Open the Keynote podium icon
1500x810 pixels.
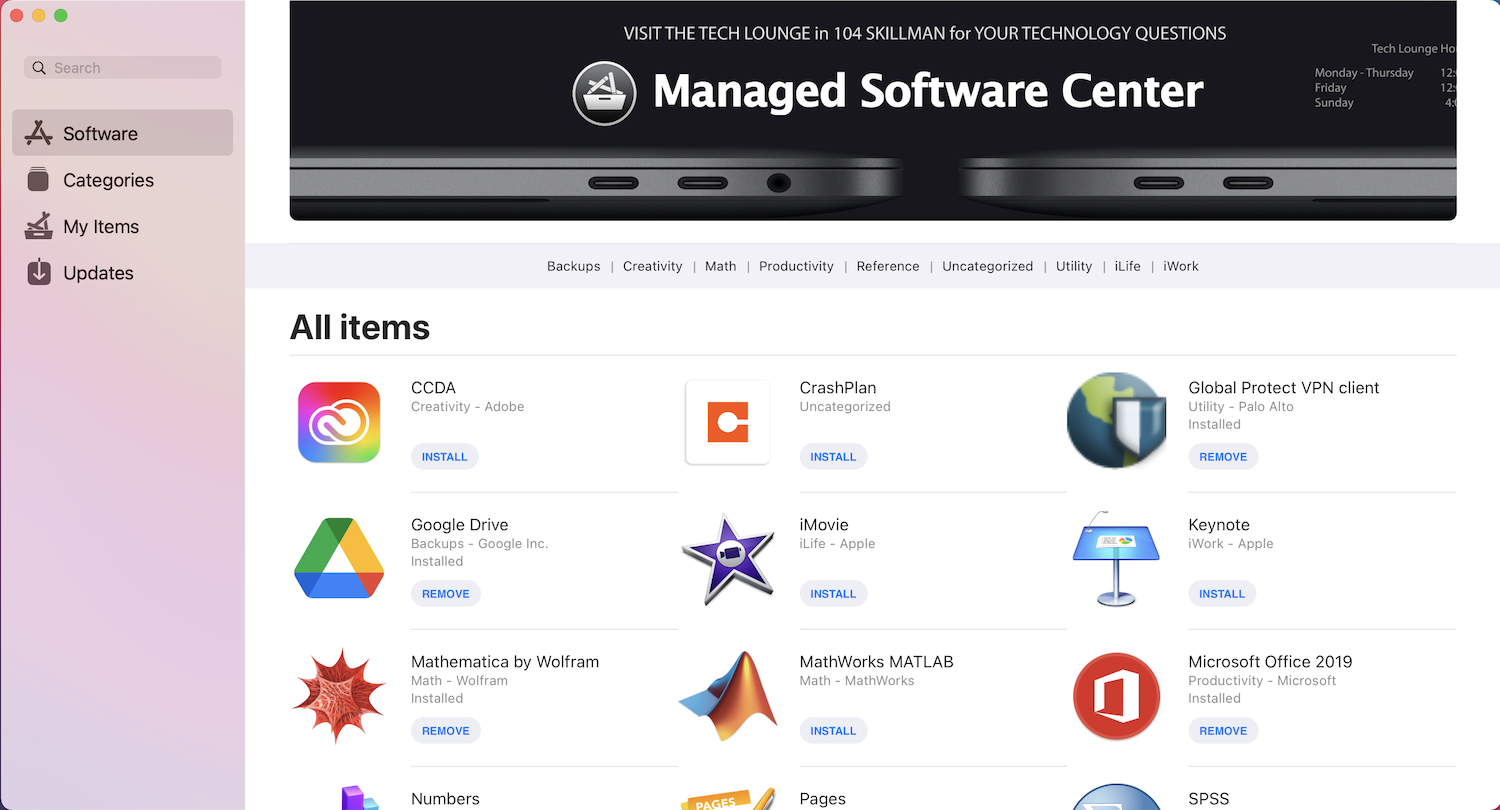(1116, 559)
